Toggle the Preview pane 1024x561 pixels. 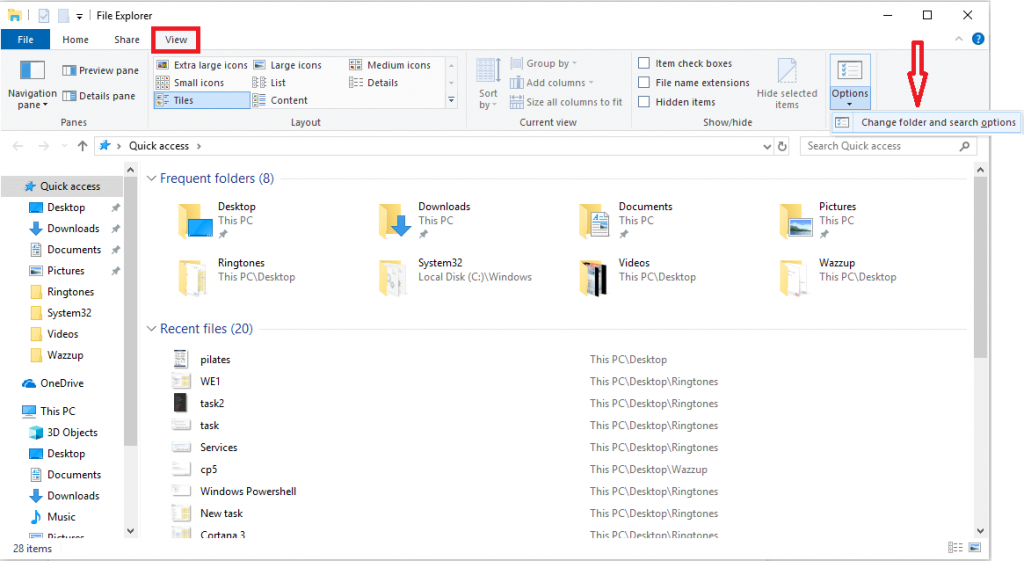point(100,70)
